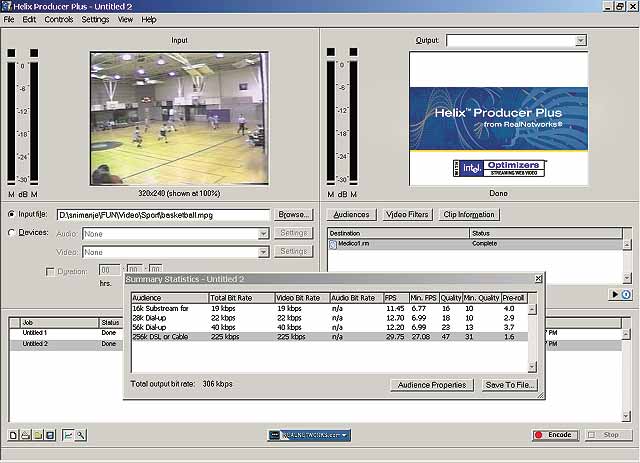
Task: Click the Audience Properties button
Action: (x=432, y=385)
